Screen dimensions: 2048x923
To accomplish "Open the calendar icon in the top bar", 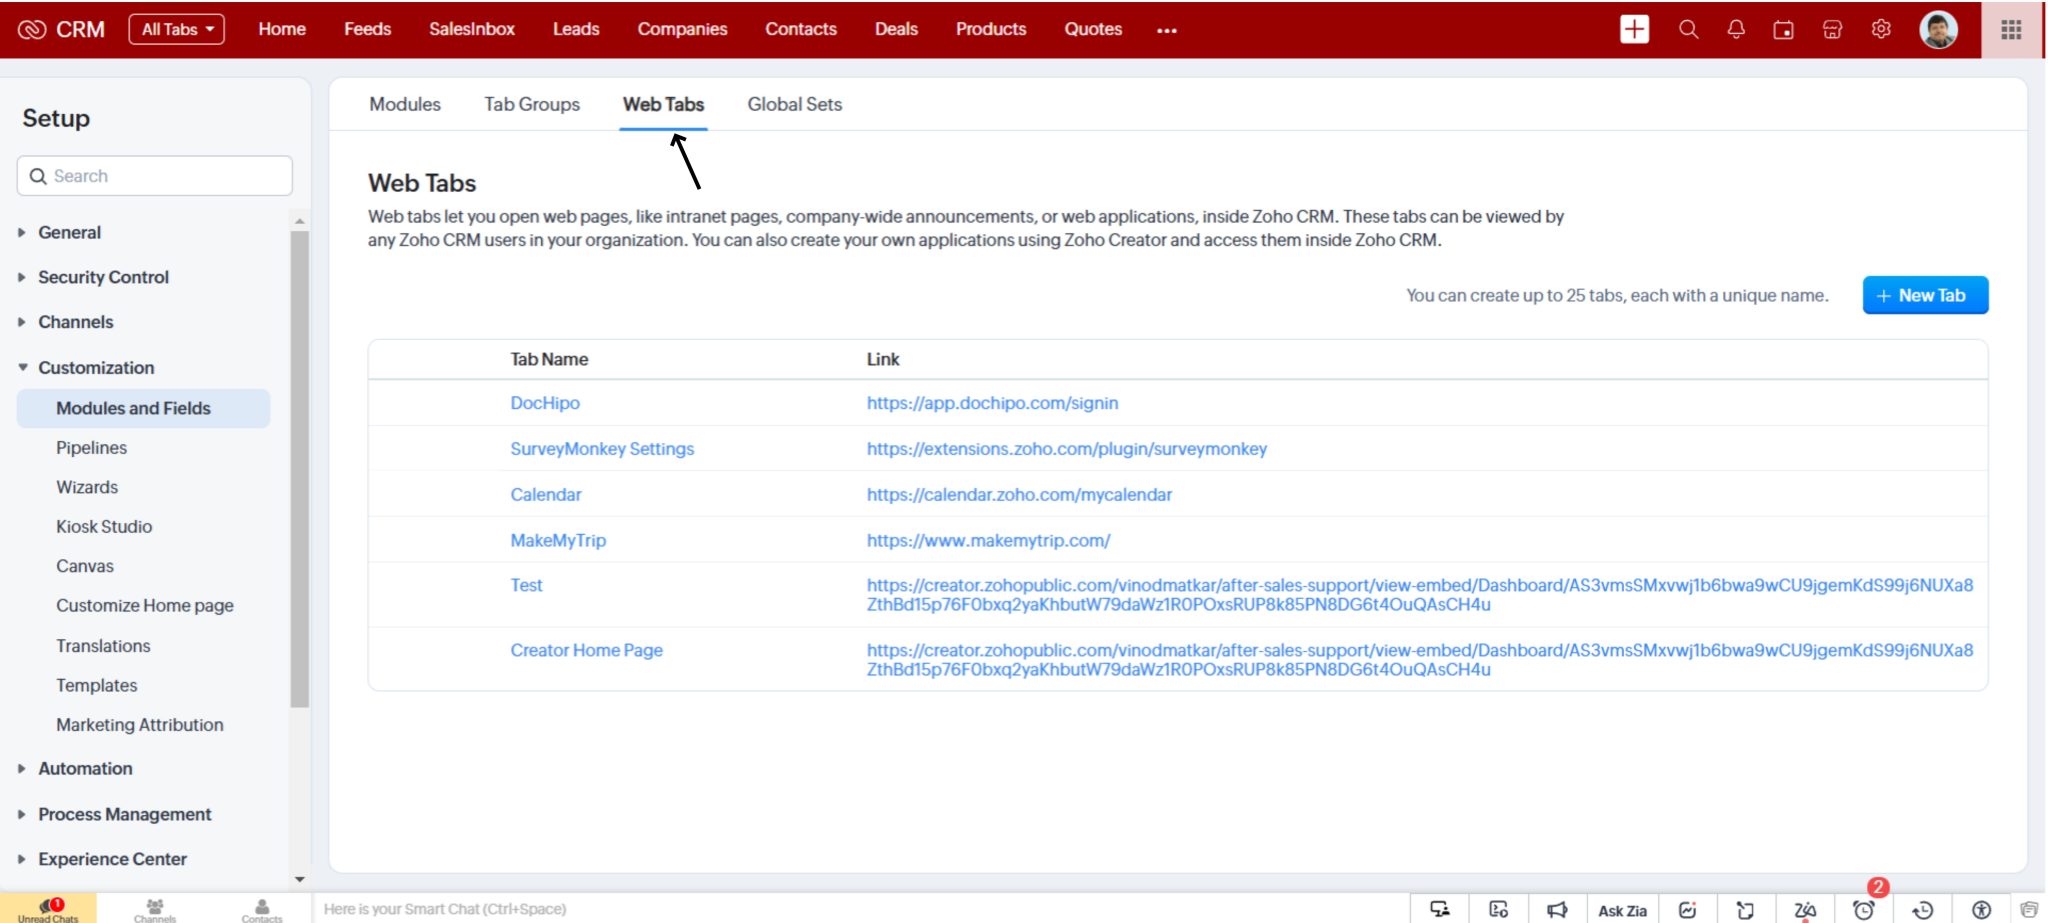I will (1783, 29).
